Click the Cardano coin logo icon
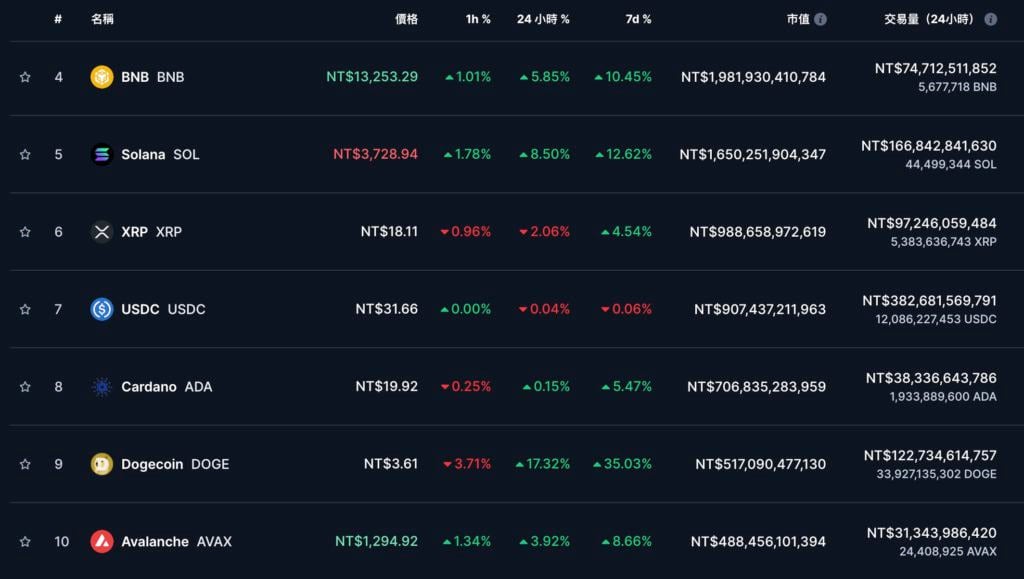The height and width of the screenshot is (579, 1024). point(102,387)
